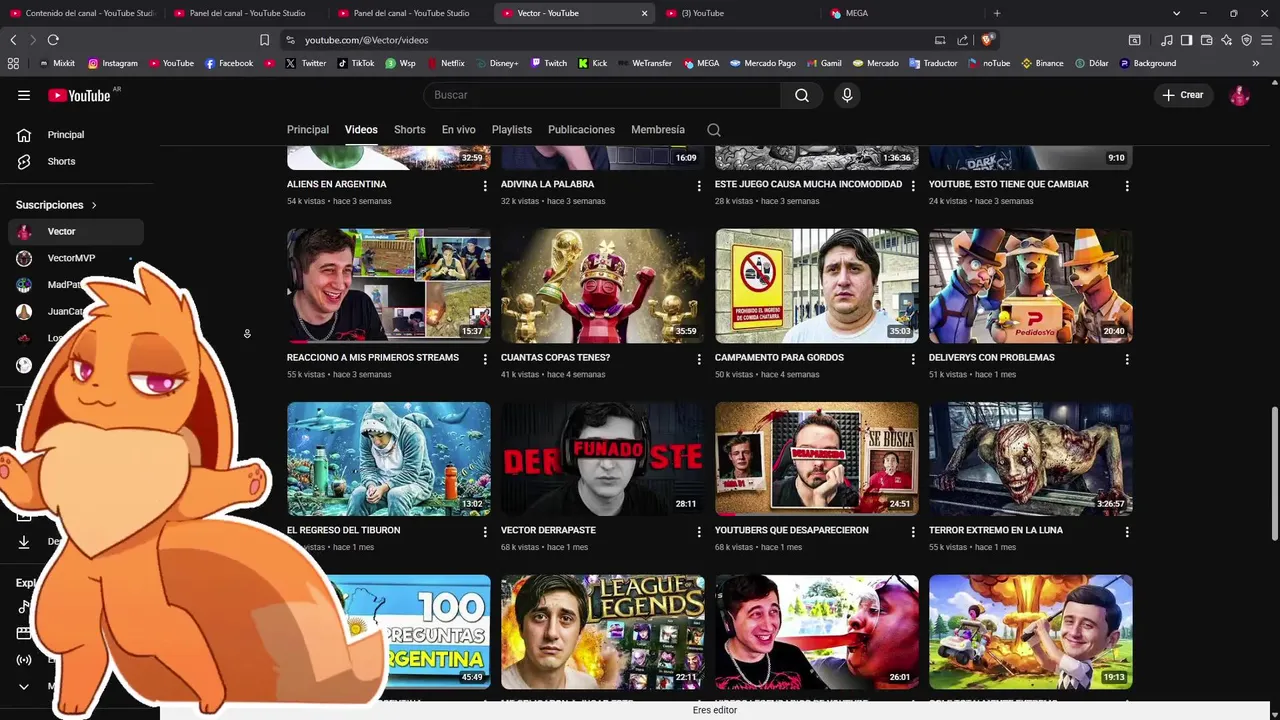Open CUANTAS COPAS TENES? video thumbnail
Viewport: 1280px width, 720px height.
603,286
